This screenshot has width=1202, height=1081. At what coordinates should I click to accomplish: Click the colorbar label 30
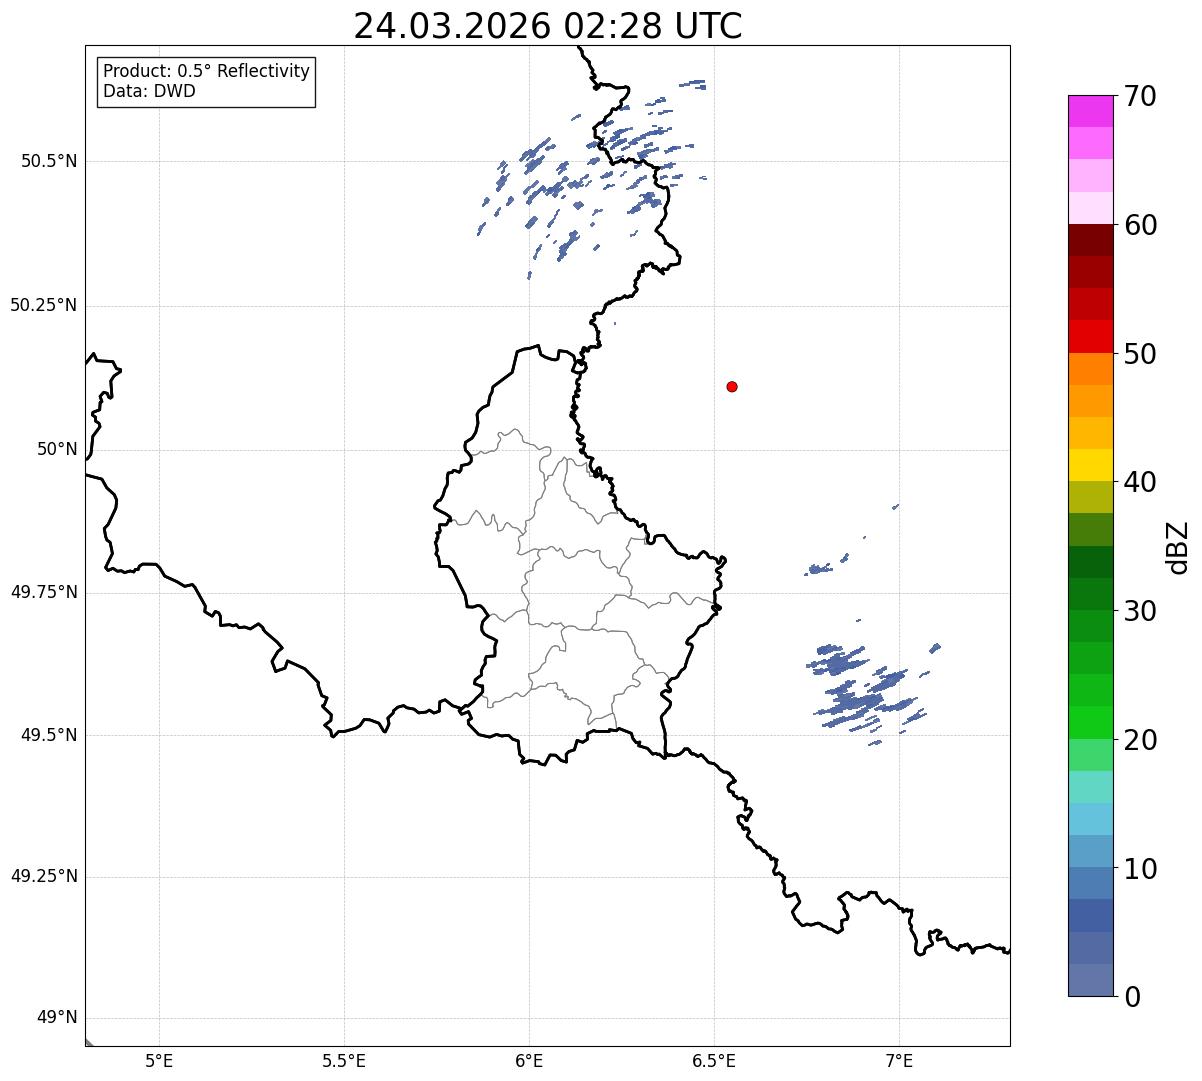pos(1141,611)
